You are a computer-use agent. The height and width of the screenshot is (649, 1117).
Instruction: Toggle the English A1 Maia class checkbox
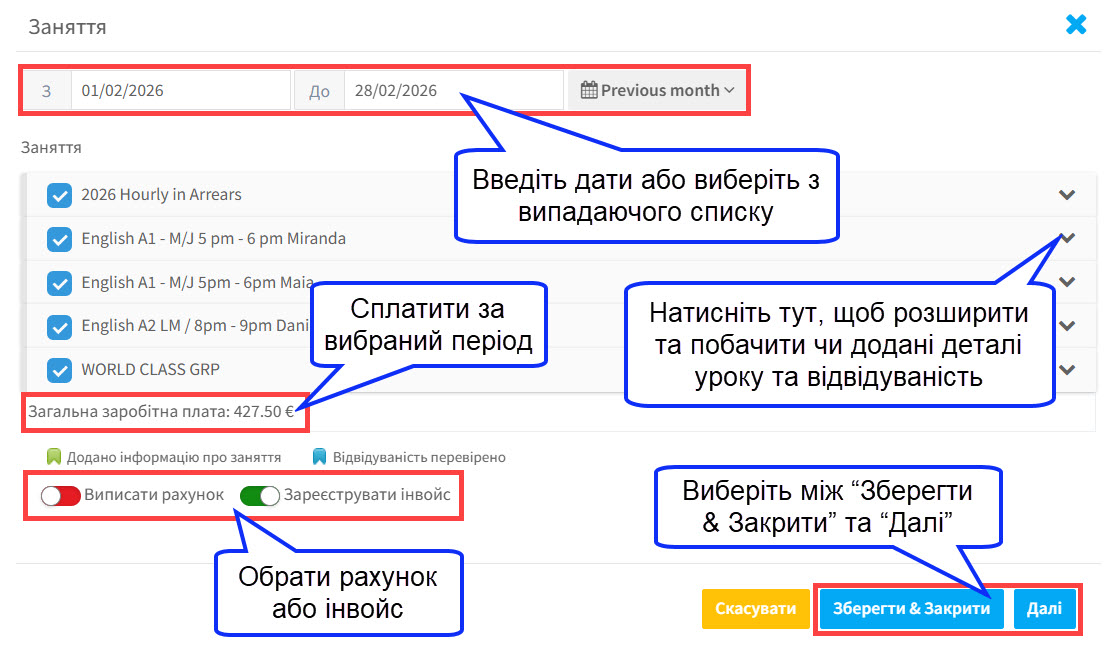(x=59, y=283)
